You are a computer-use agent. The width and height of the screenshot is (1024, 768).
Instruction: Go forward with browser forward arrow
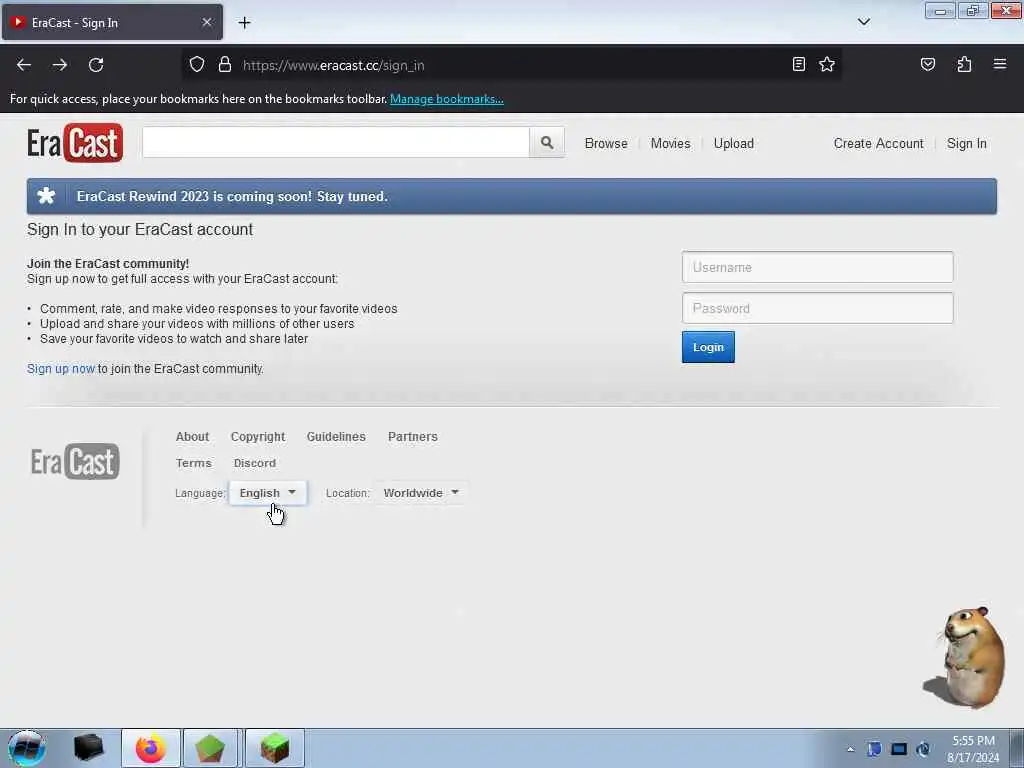click(x=60, y=65)
